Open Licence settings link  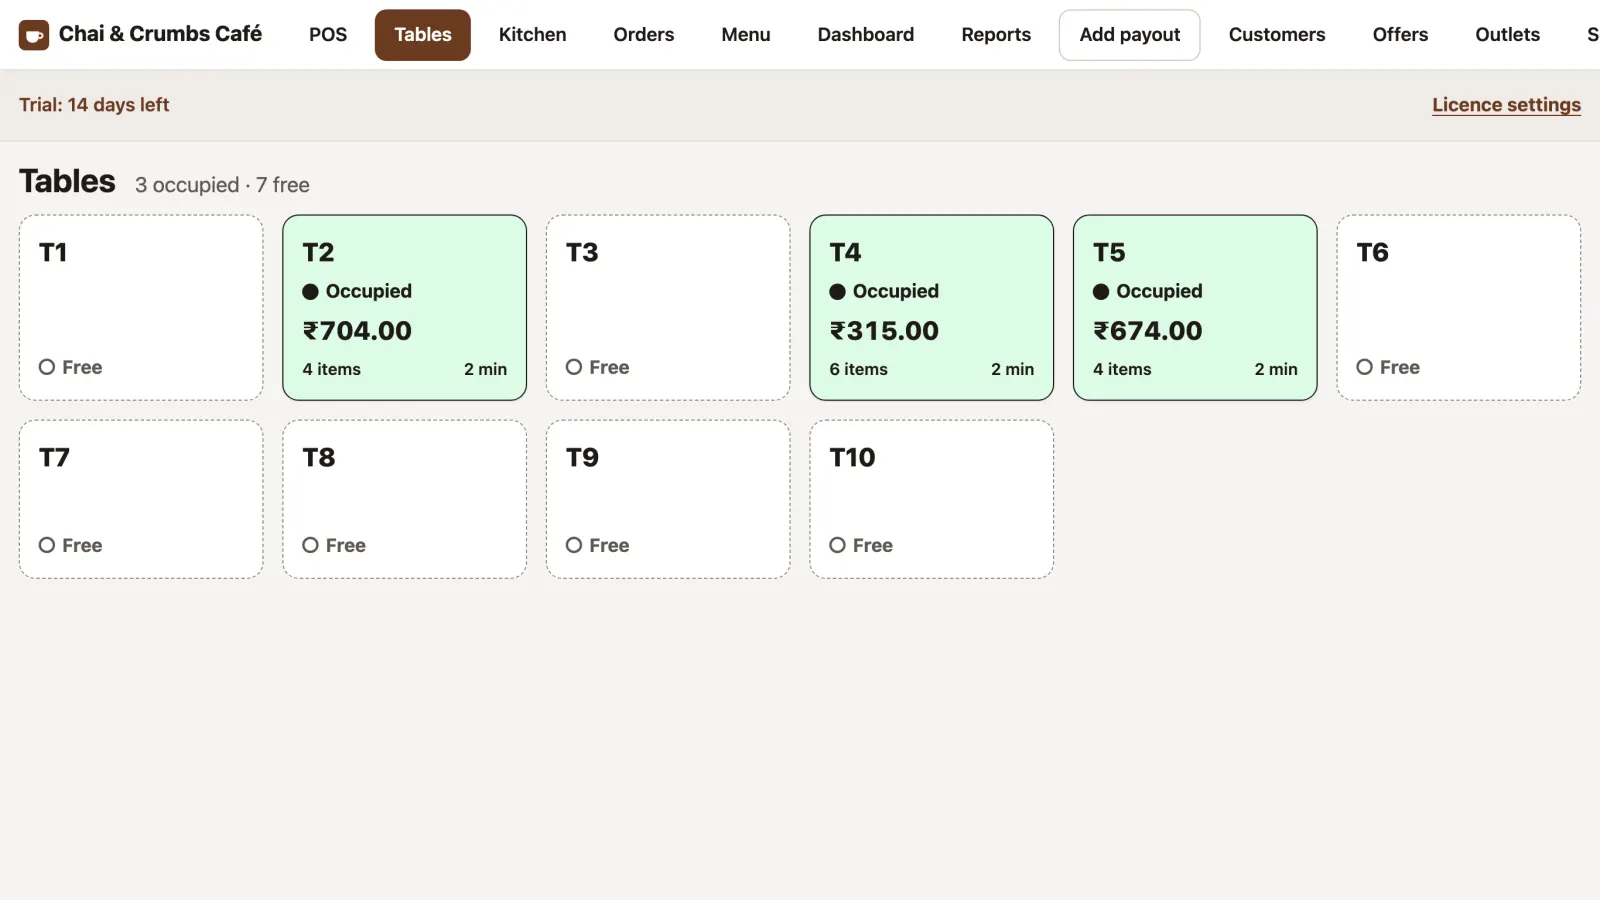pos(1506,105)
